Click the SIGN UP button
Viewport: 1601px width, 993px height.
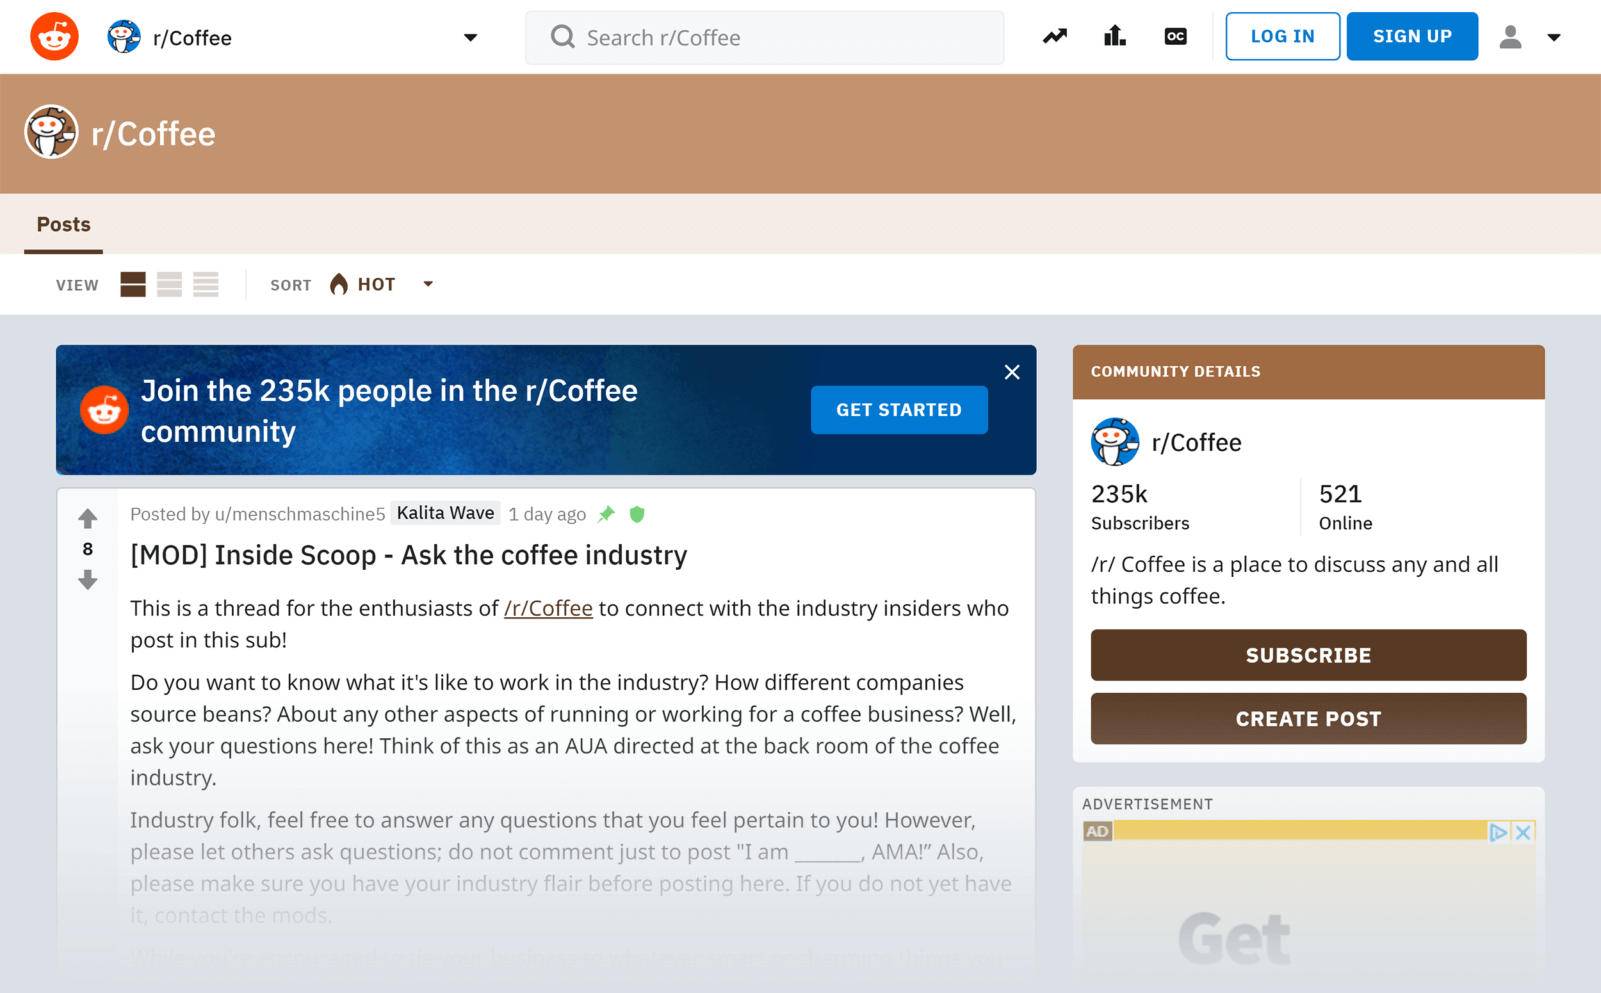(1412, 36)
